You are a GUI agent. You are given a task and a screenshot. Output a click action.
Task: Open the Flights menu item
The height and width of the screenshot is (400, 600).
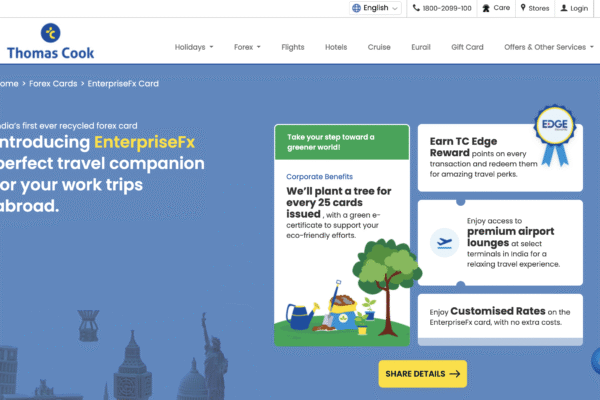click(293, 47)
